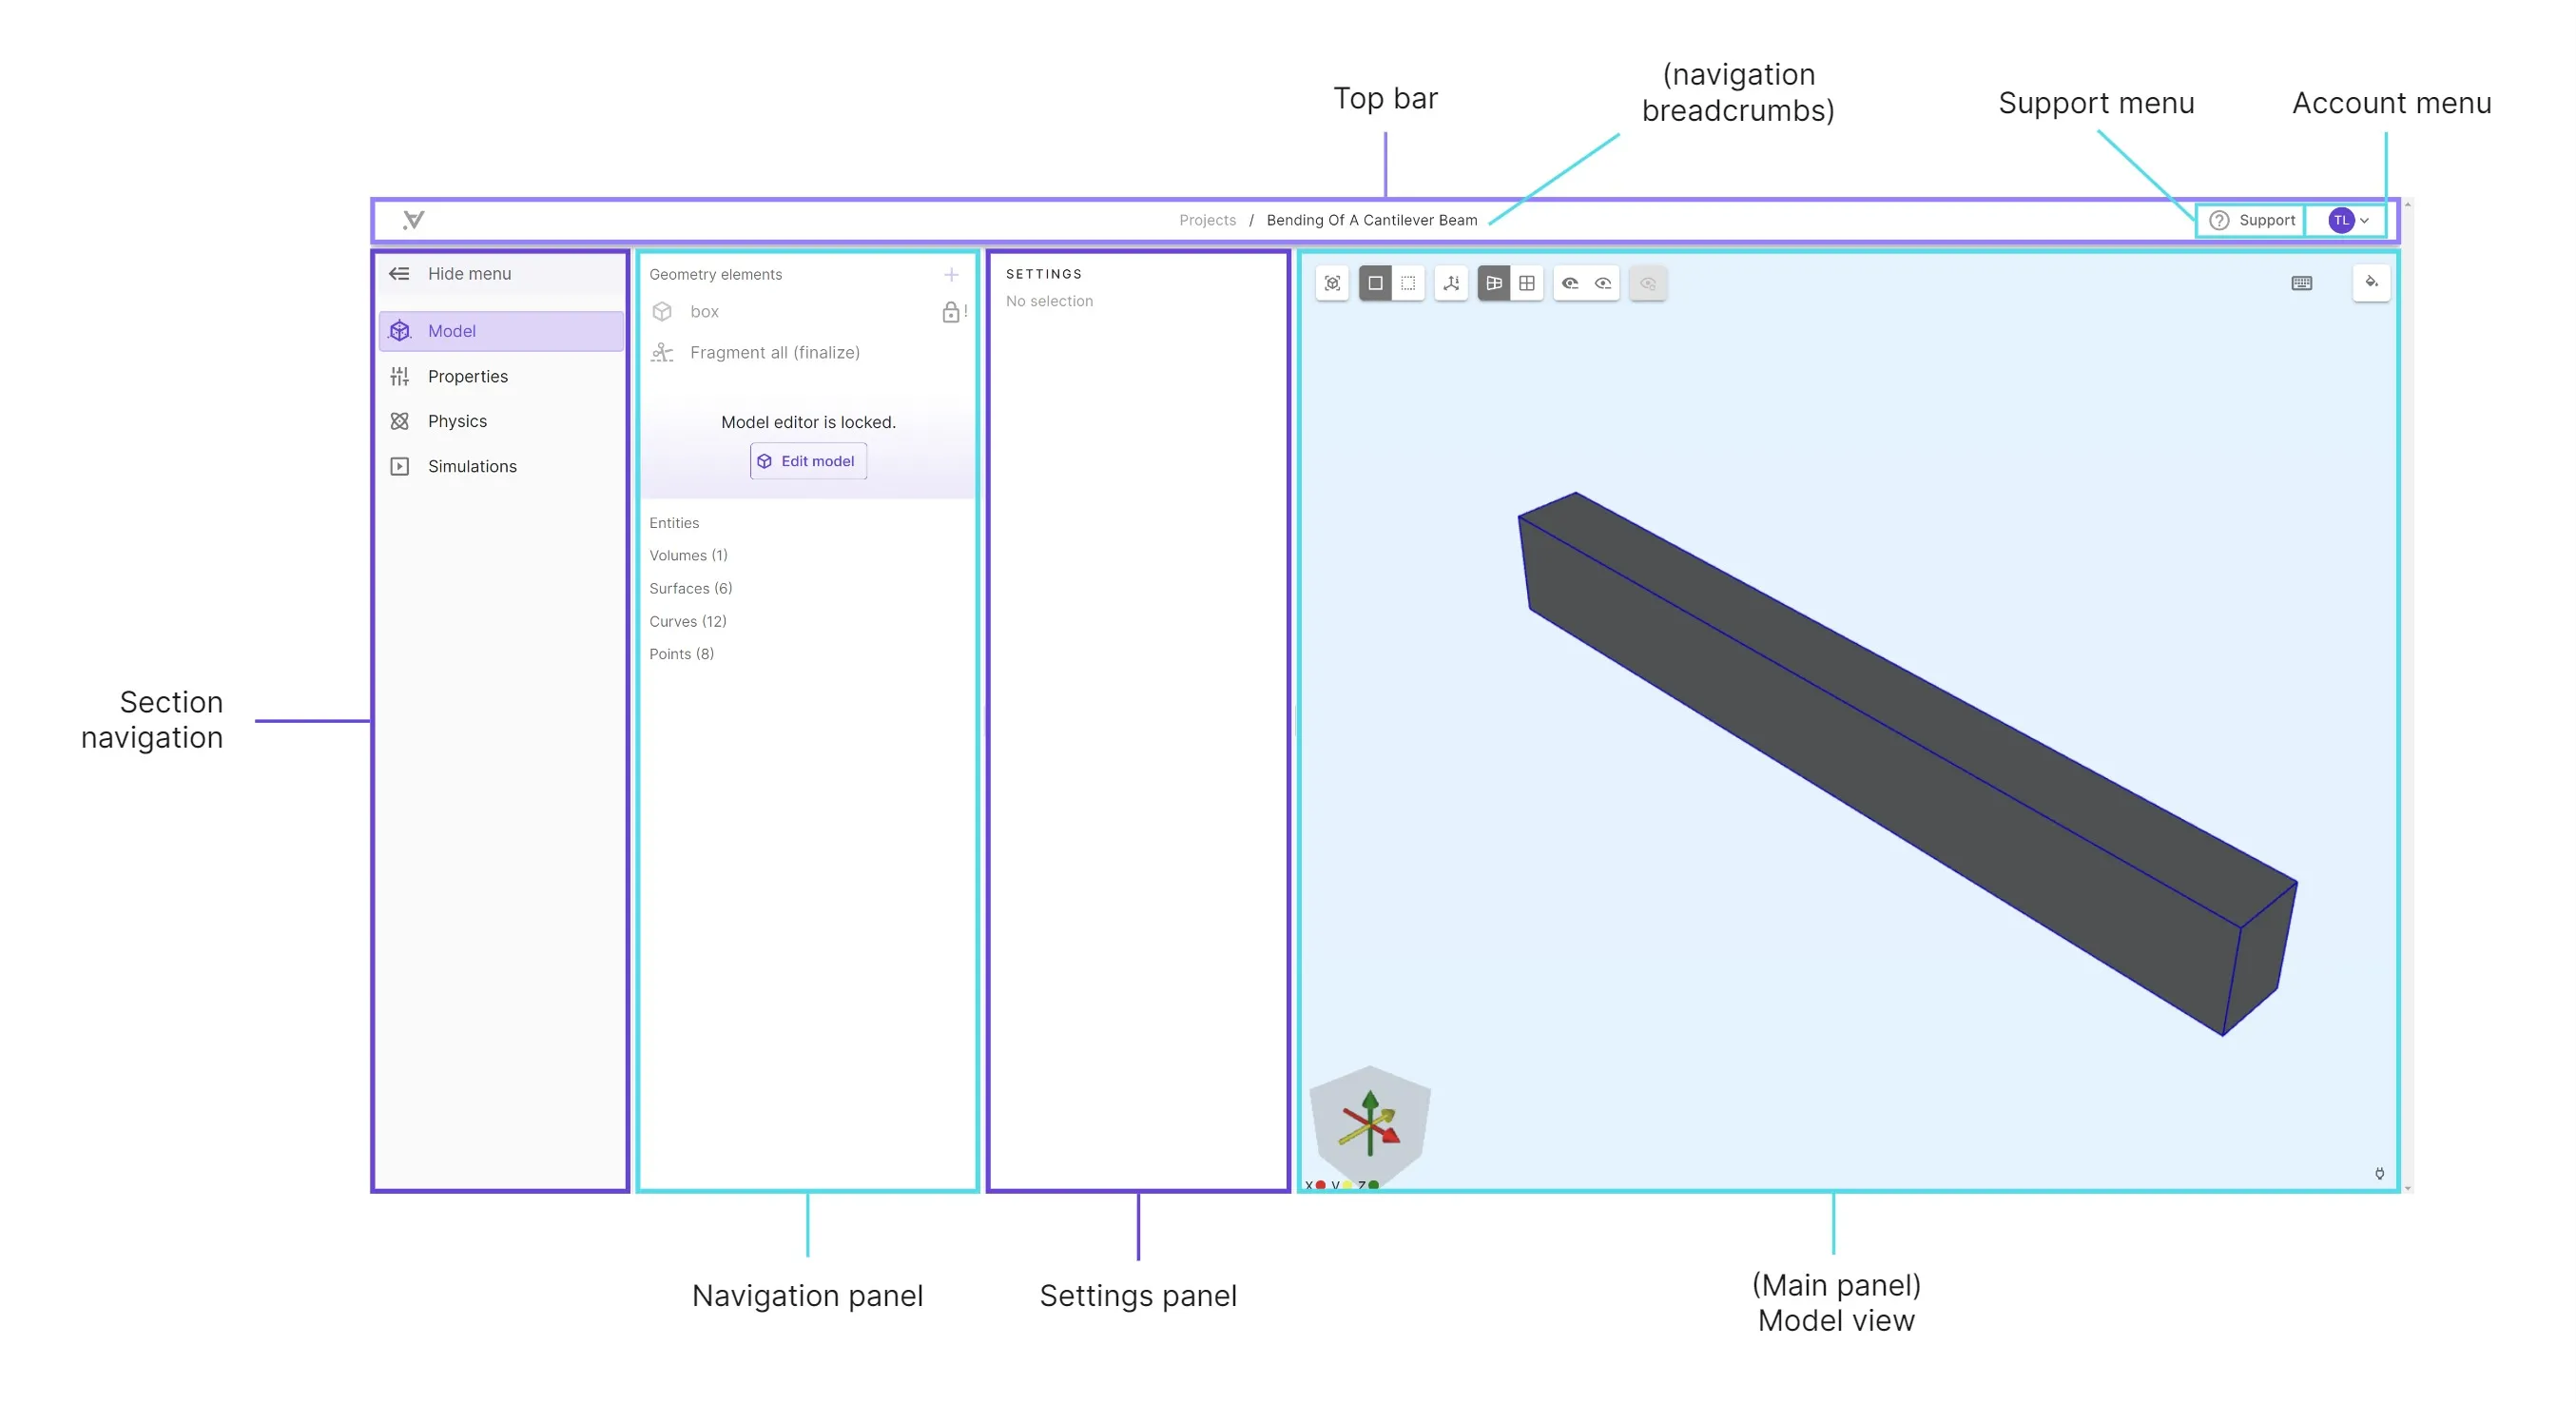Click the greyed-out eye reset visibility icon
This screenshot has width=2576, height=1404.
[x=1648, y=283]
